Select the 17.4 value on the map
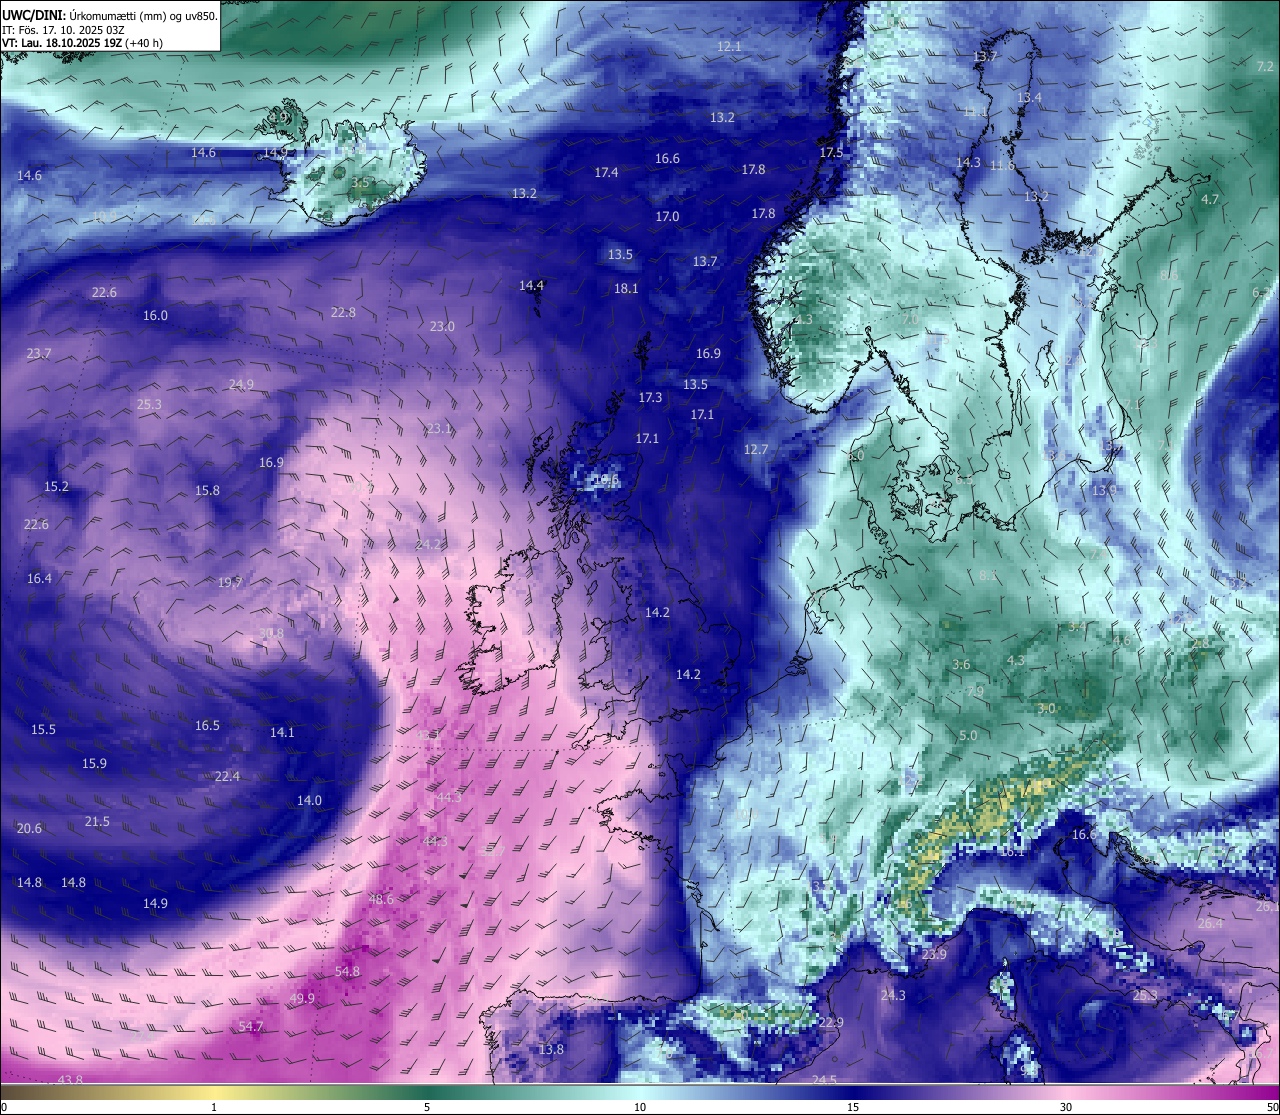Screen dimensions: 1280x1115 pyautogui.click(x=606, y=173)
